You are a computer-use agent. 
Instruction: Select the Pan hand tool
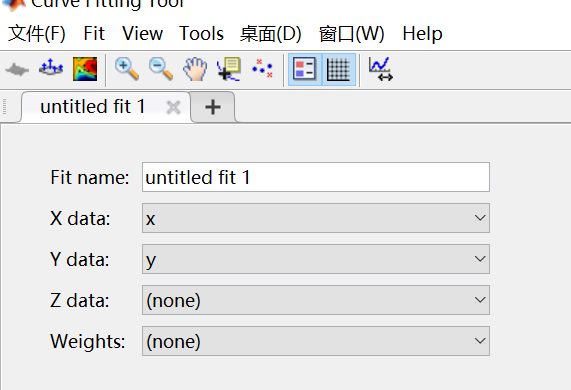point(195,69)
